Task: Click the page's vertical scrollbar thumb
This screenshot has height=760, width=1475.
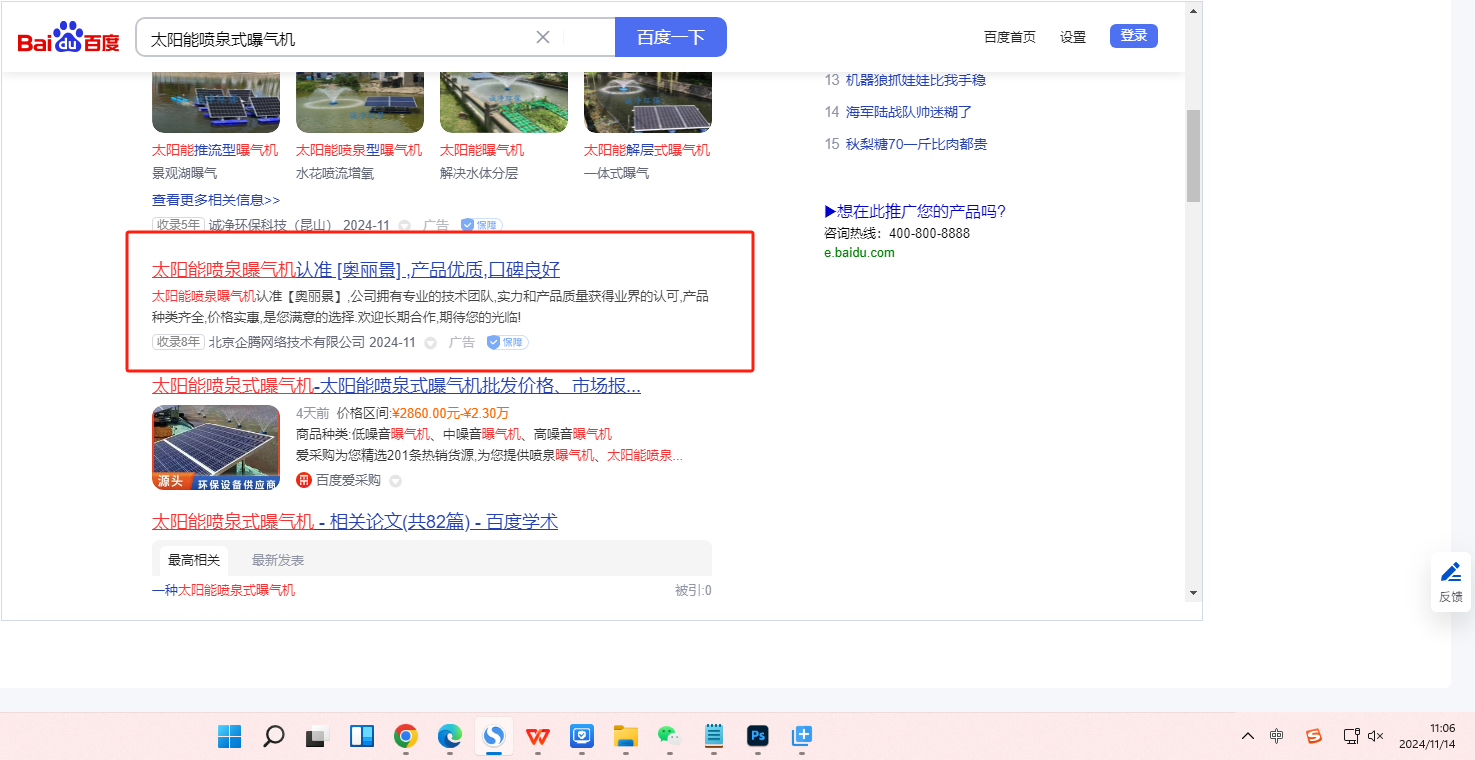Action: tap(1192, 155)
